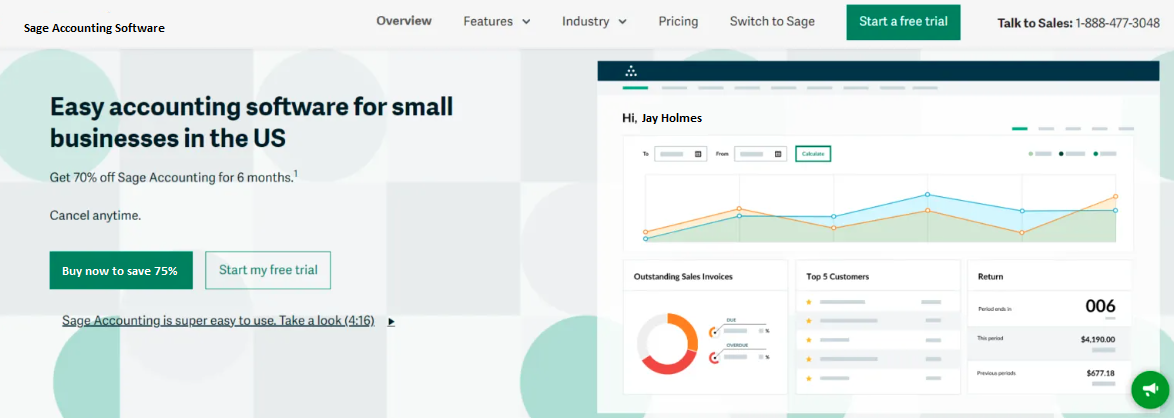
Task: Click the highest blue line chart point
Action: (x=927, y=194)
